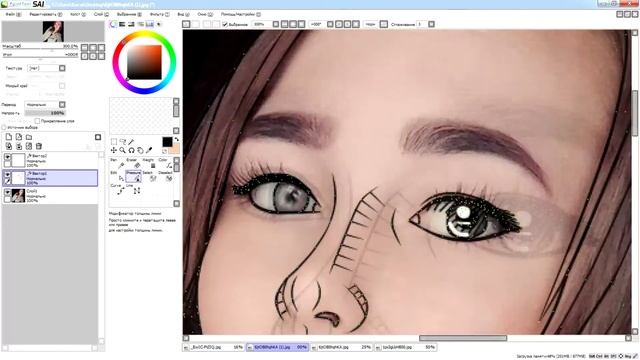
Task: Click the Merge Down layer icon
Action: 19,146
